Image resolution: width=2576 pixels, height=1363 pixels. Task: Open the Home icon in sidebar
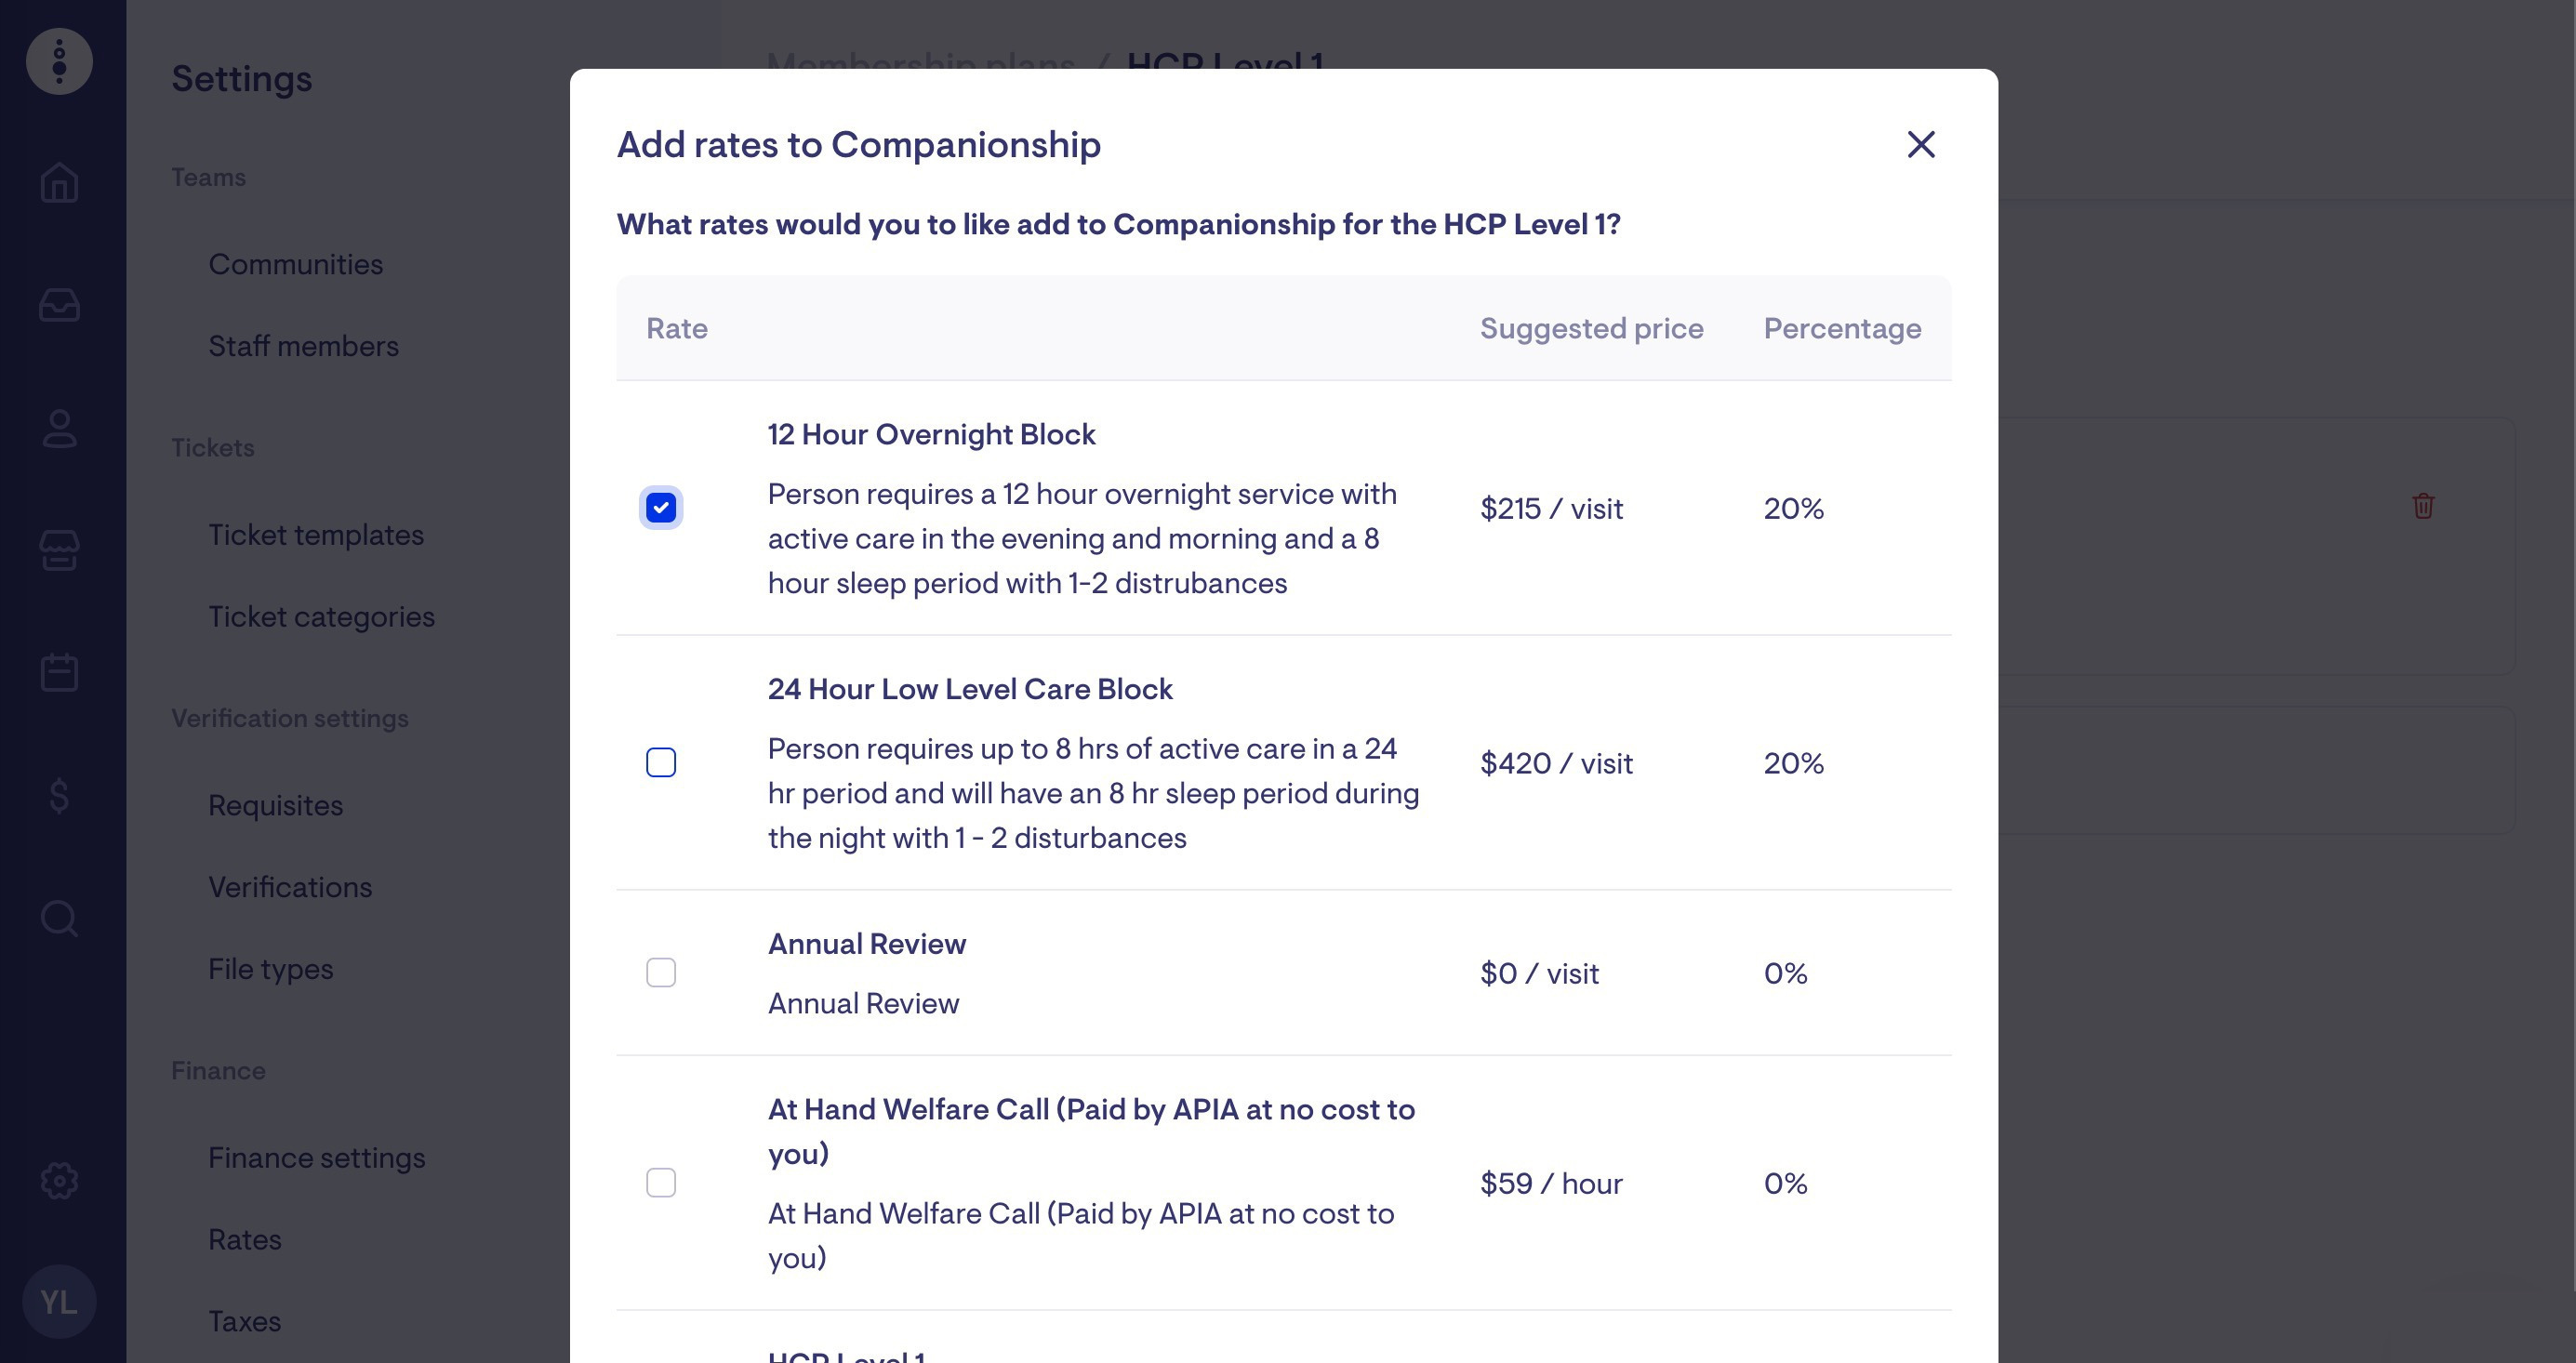pos(59,183)
